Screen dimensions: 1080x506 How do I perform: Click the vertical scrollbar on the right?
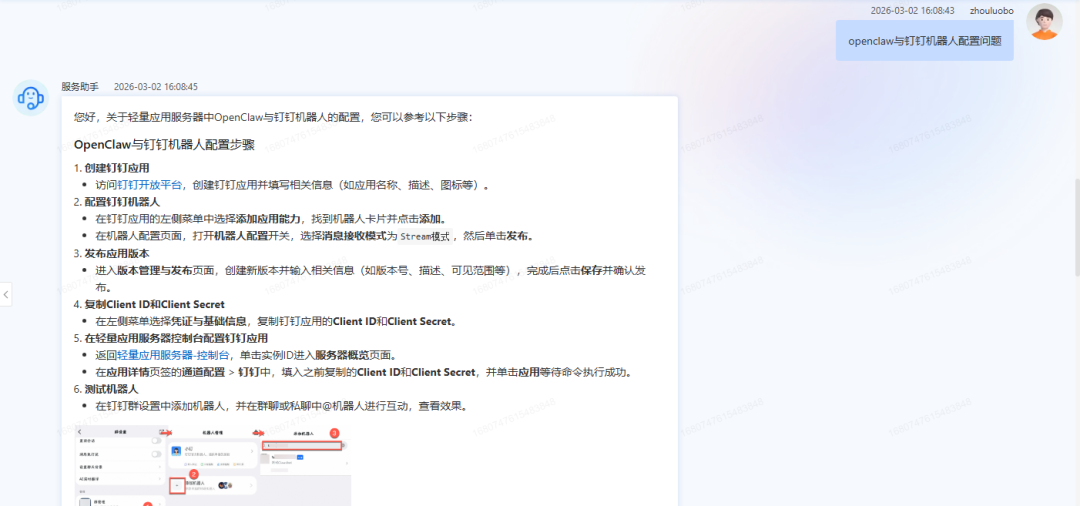[x=1076, y=227]
